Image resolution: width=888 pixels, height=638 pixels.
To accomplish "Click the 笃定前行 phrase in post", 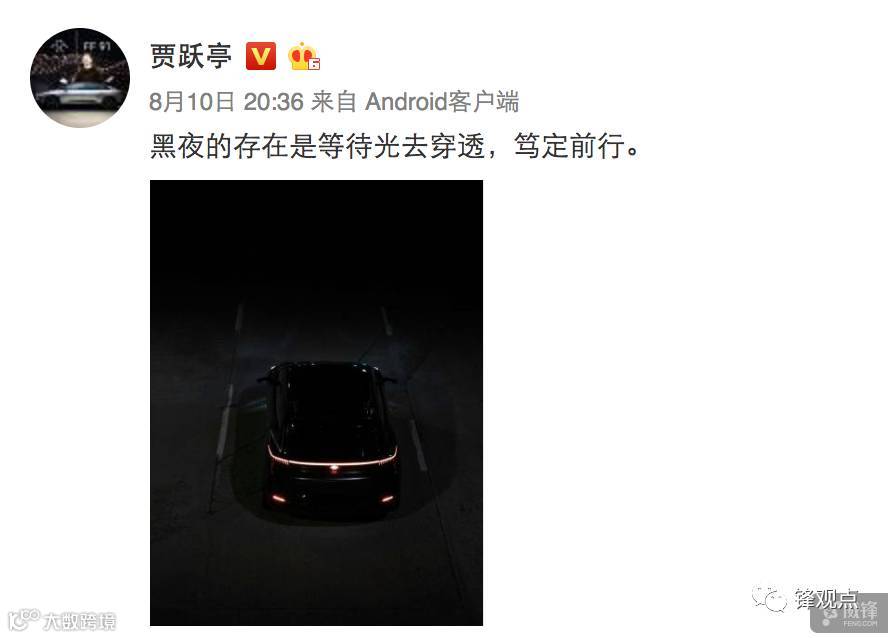I will [570, 146].
